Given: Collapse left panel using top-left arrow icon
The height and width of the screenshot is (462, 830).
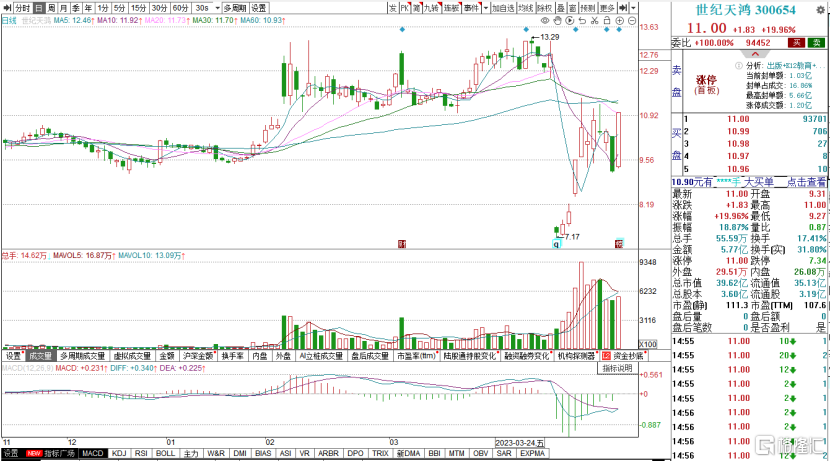Looking at the screenshot, I should tap(7, 8).
